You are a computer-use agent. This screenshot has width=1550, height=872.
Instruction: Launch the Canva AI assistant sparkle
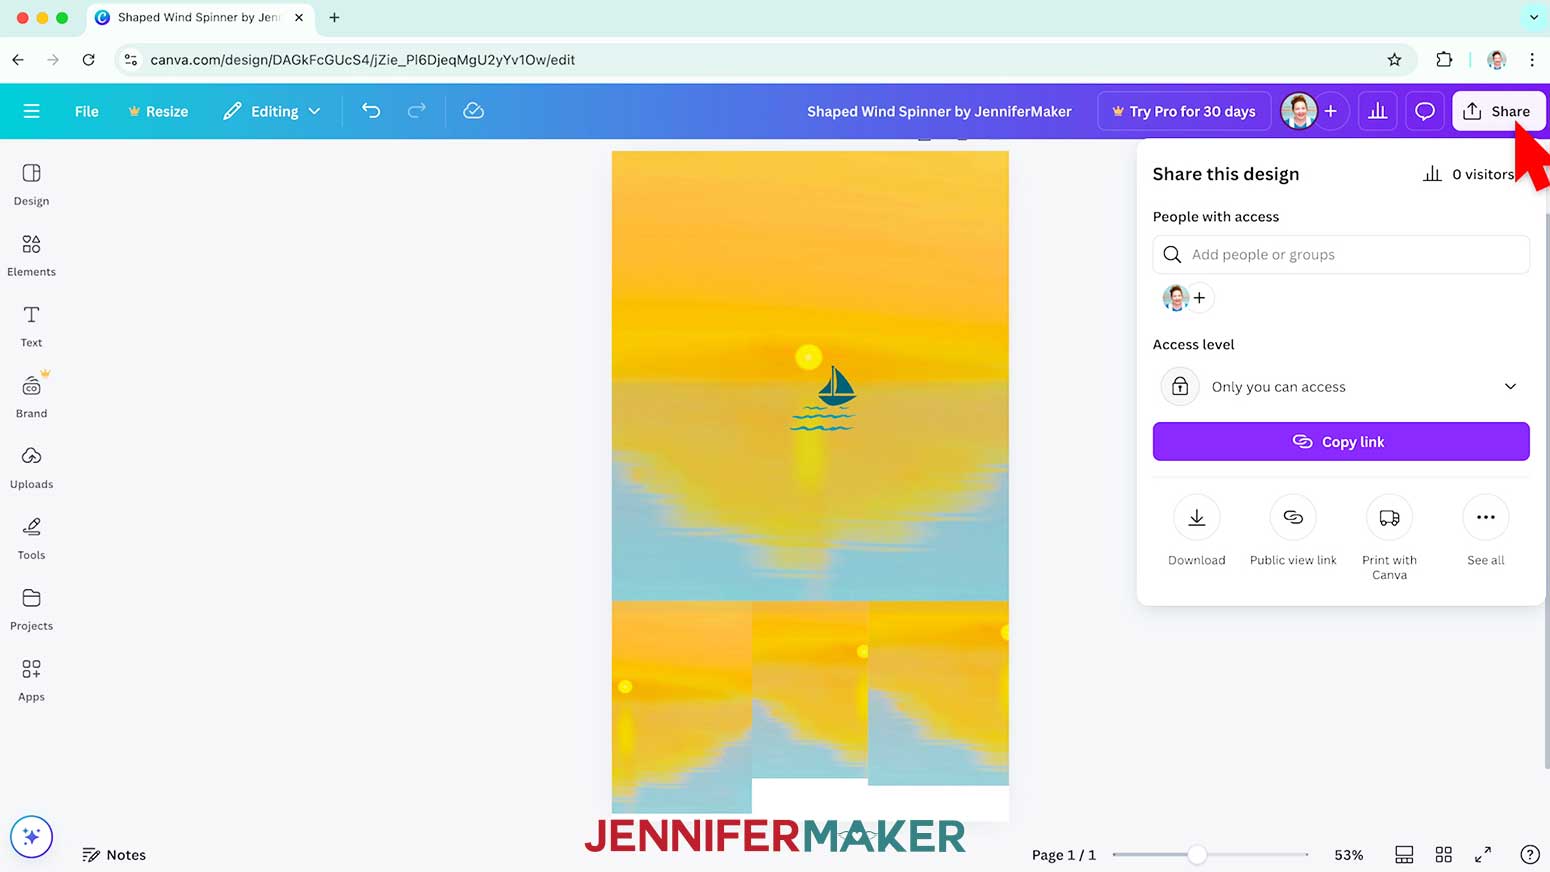click(x=31, y=837)
